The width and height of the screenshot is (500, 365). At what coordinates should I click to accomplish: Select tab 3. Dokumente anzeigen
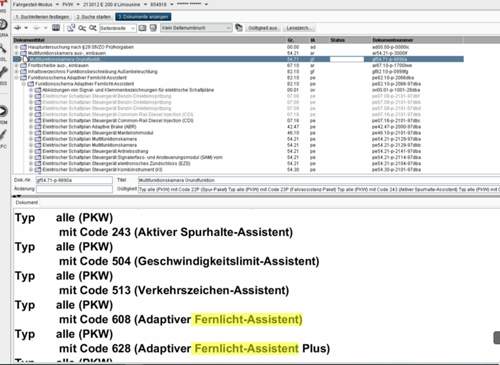point(143,17)
